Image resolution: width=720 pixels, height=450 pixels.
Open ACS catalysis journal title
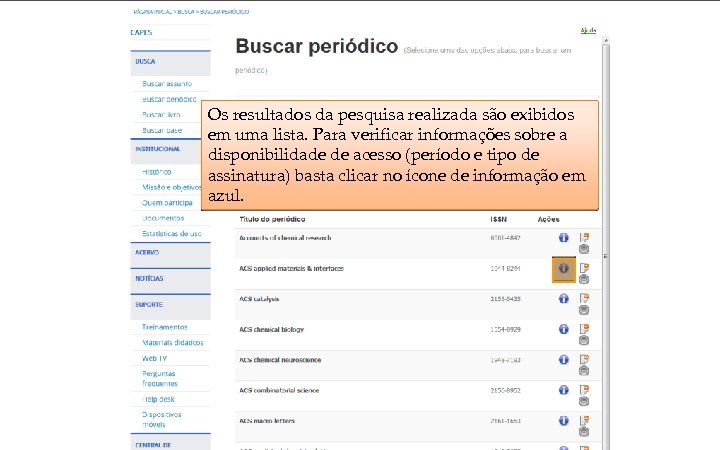(259, 299)
